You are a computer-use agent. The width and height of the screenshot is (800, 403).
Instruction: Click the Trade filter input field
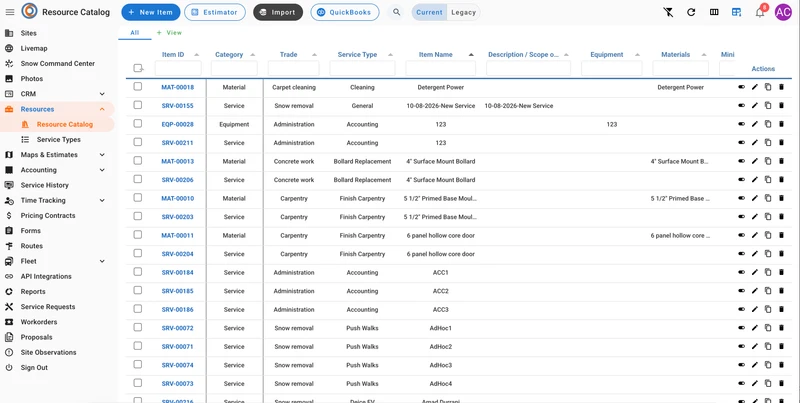pyautogui.click(x=293, y=68)
